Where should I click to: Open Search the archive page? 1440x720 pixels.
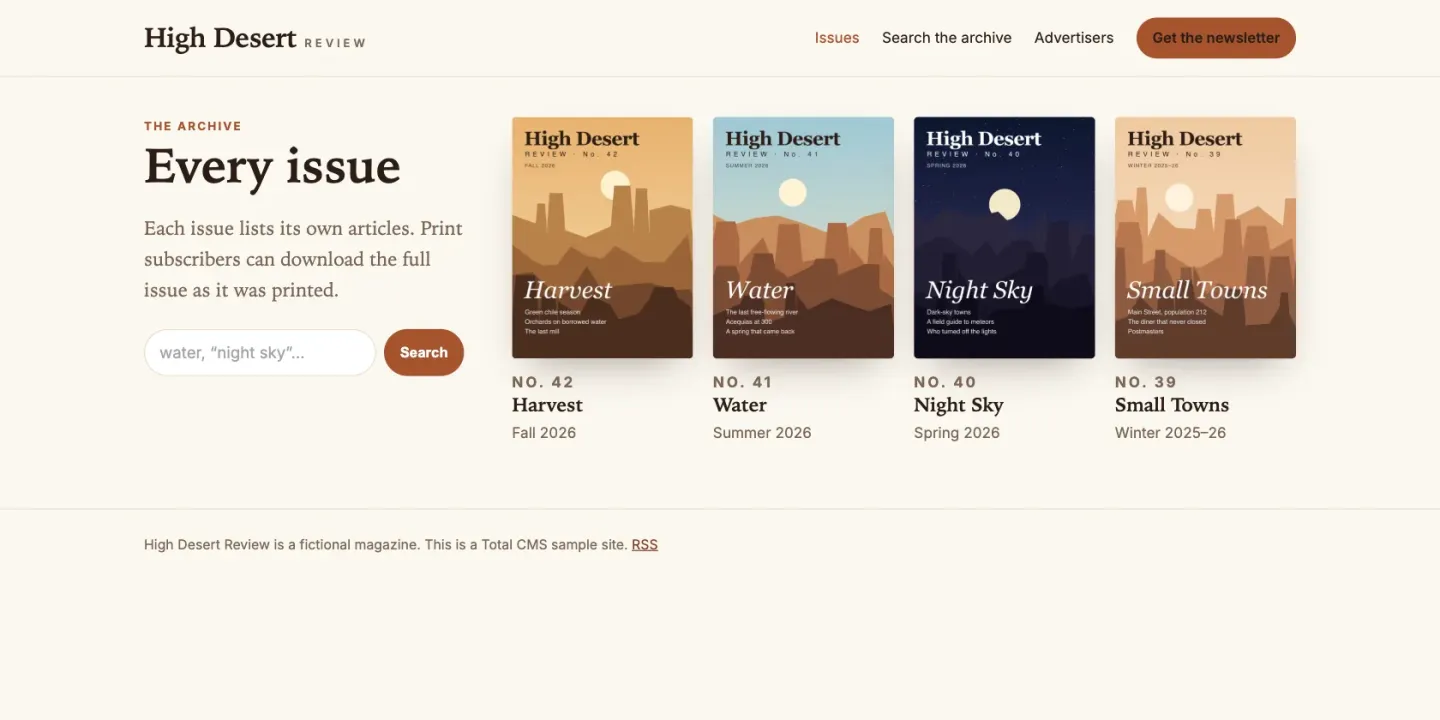[x=947, y=38]
